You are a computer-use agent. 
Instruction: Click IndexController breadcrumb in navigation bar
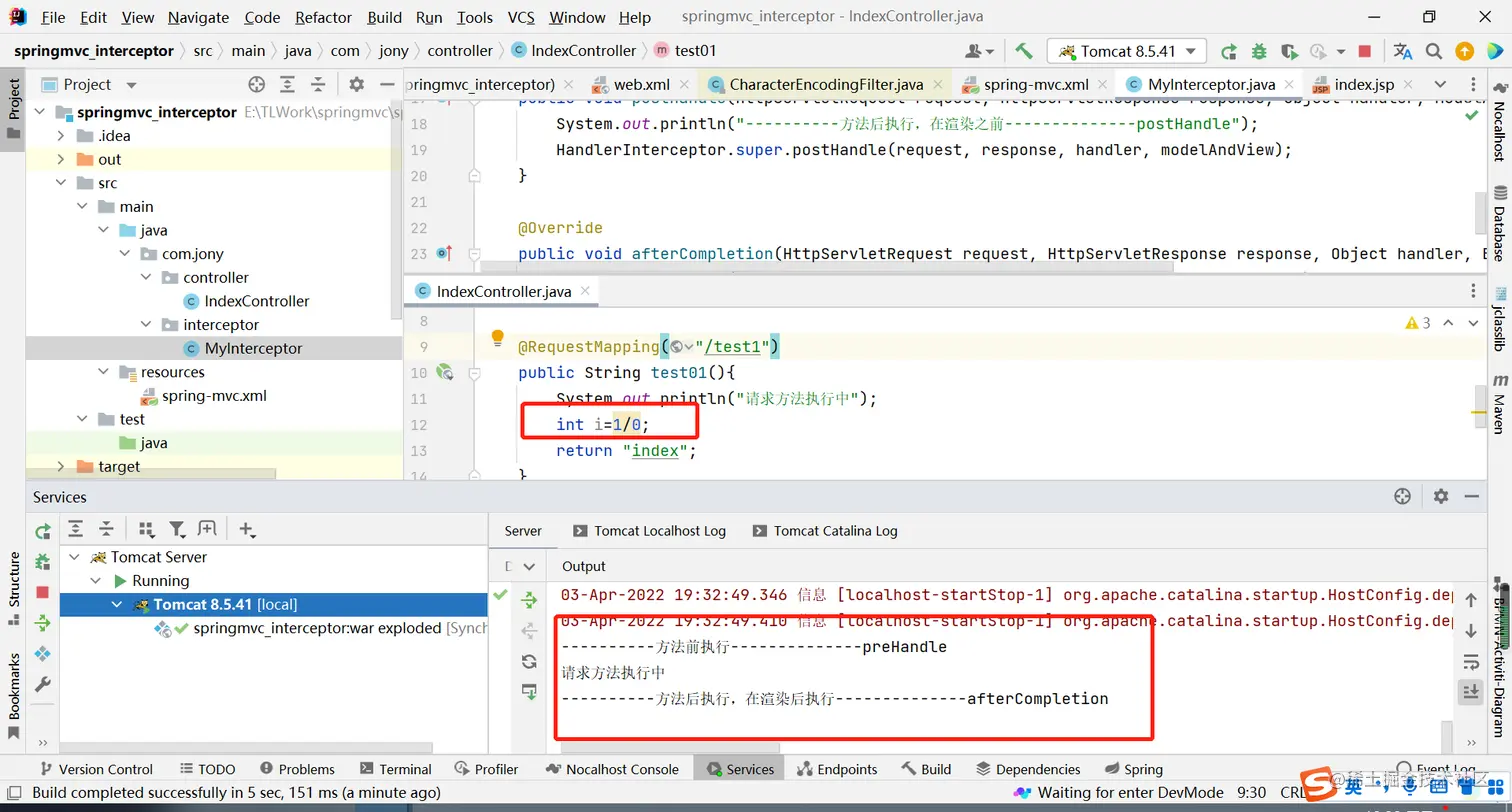click(574, 51)
